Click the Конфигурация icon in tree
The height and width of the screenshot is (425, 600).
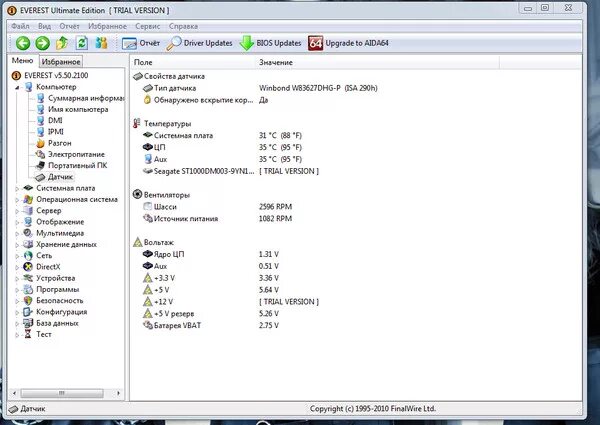point(28,312)
